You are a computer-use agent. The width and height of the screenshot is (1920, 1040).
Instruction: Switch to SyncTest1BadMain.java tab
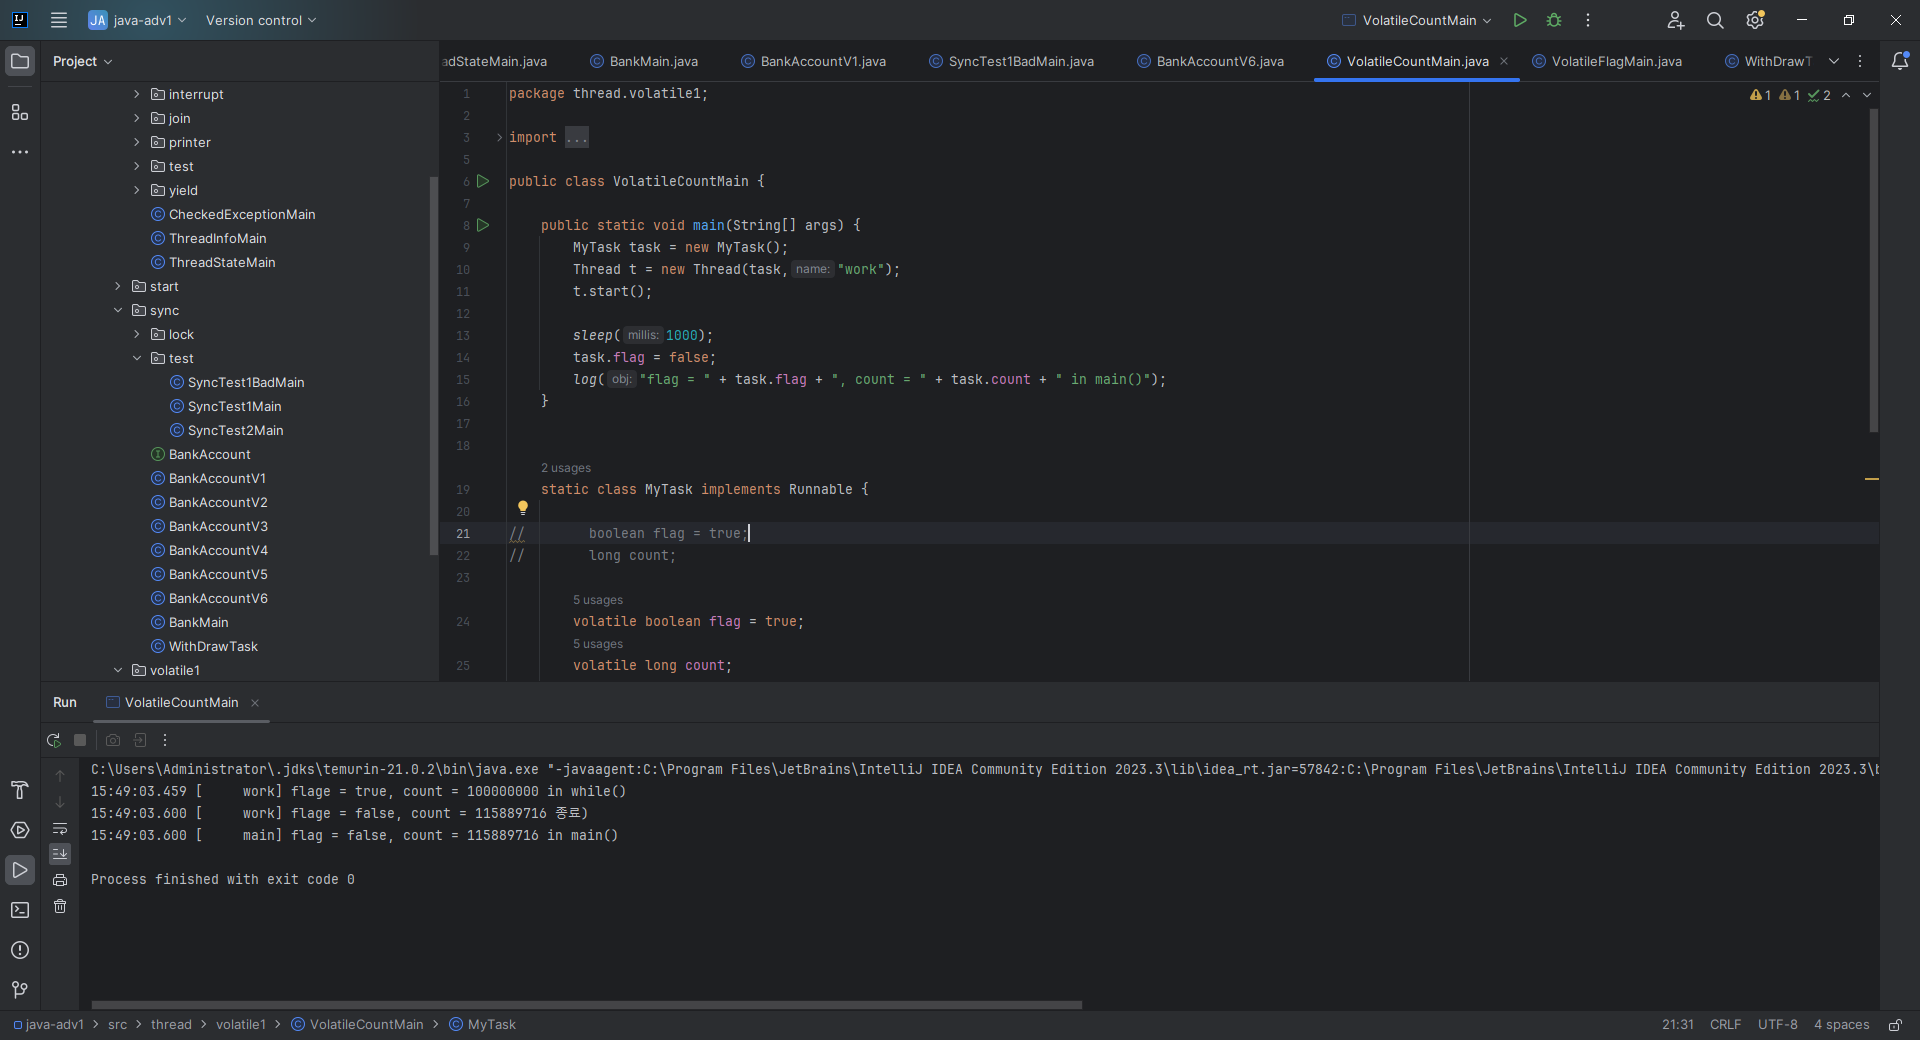click(1011, 61)
